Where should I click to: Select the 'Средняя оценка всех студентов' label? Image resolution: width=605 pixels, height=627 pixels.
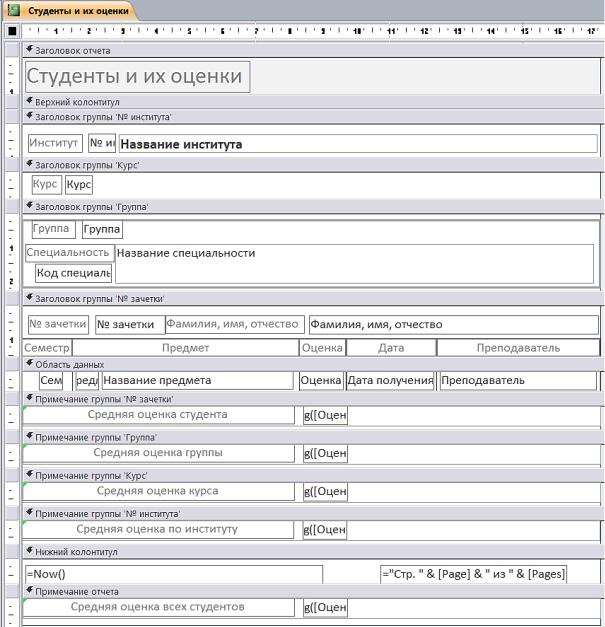[x=158, y=607]
